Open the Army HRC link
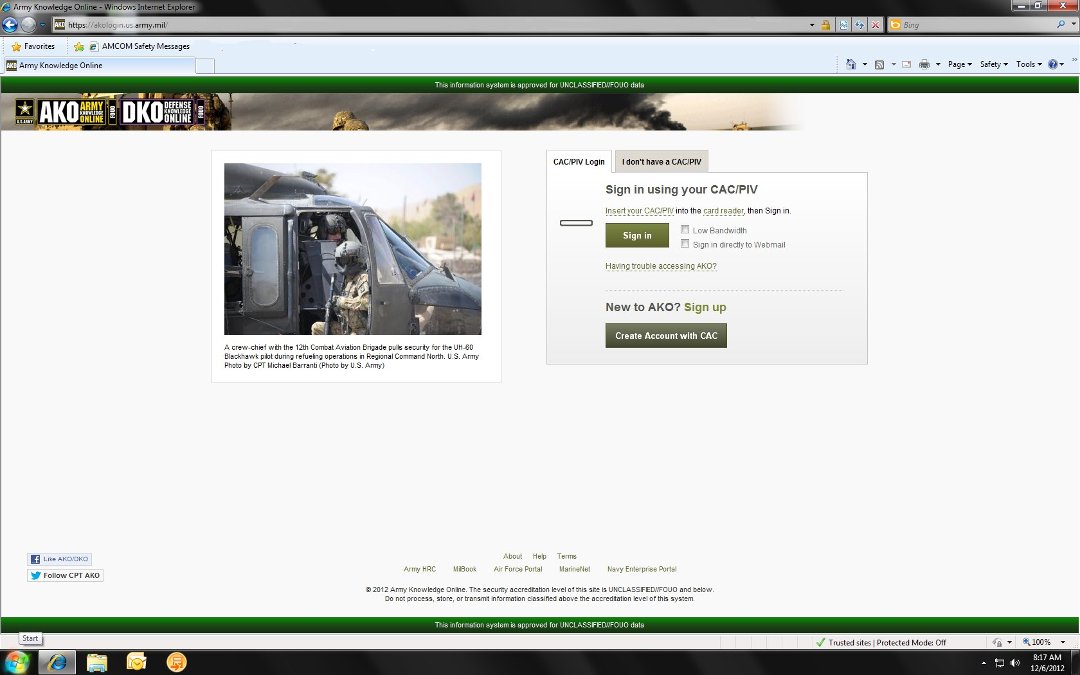1080x675 pixels. coord(419,569)
